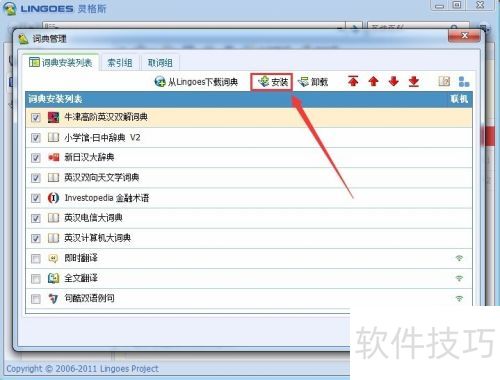Open search box dropdown in Lingoes window

(339, 28)
